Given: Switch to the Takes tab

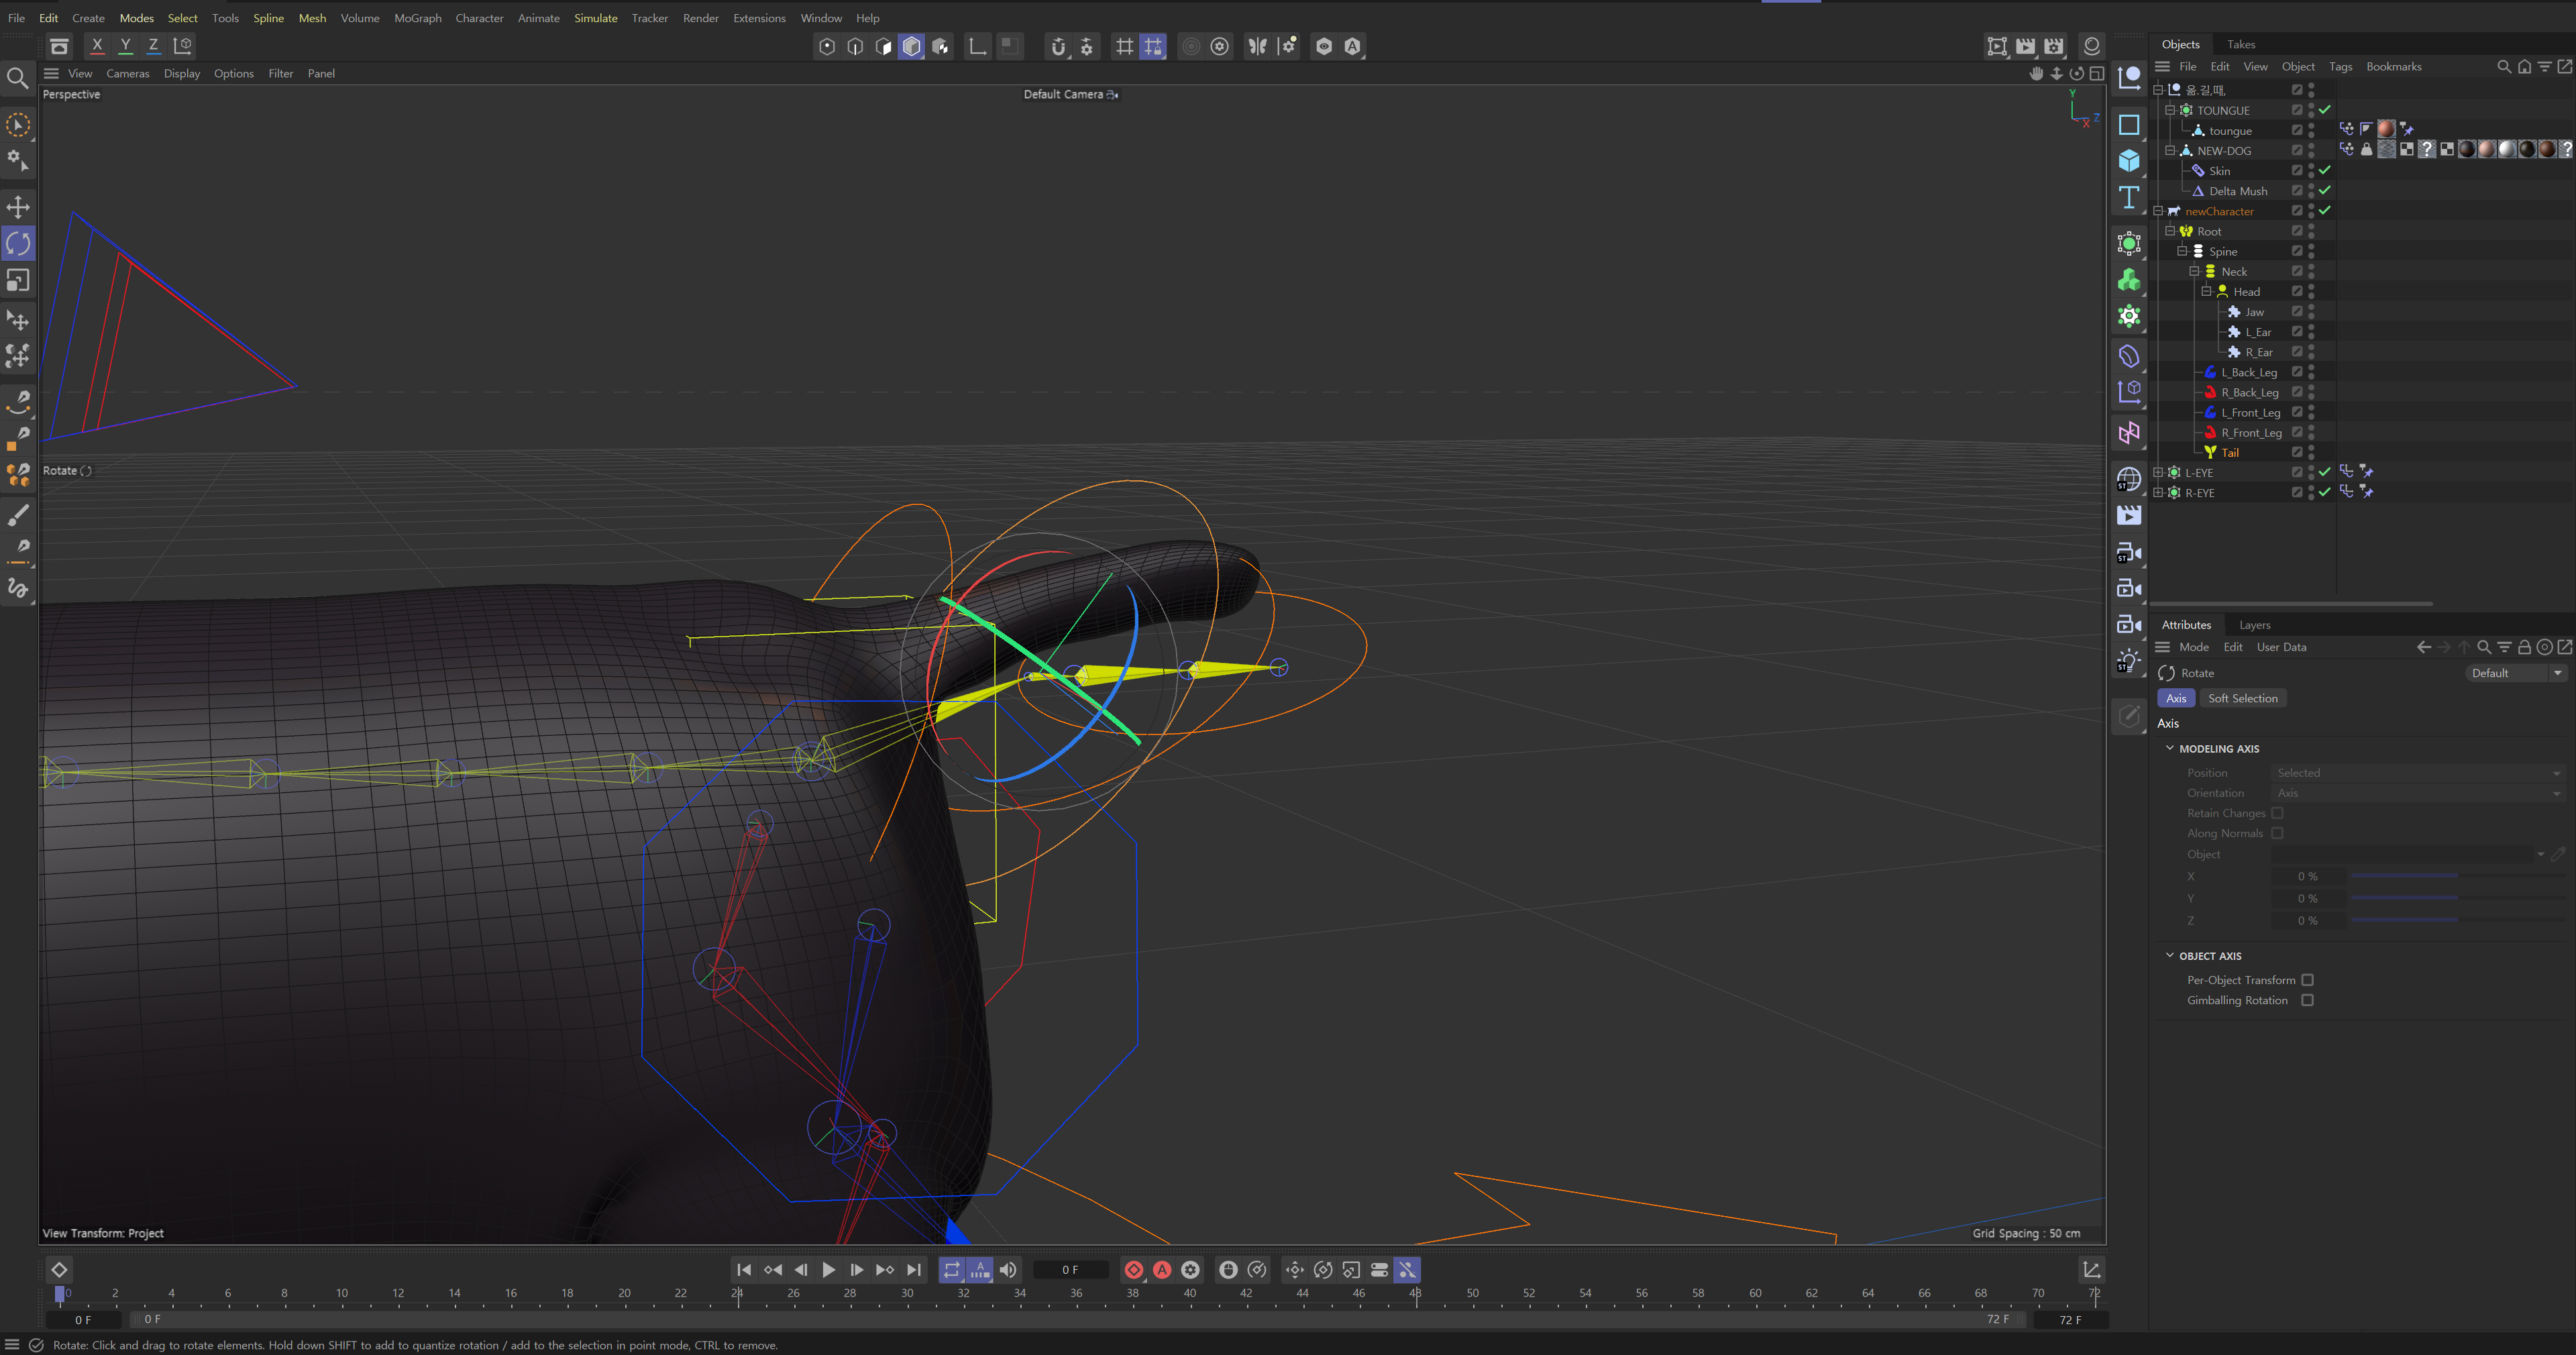Looking at the screenshot, I should point(2241,44).
